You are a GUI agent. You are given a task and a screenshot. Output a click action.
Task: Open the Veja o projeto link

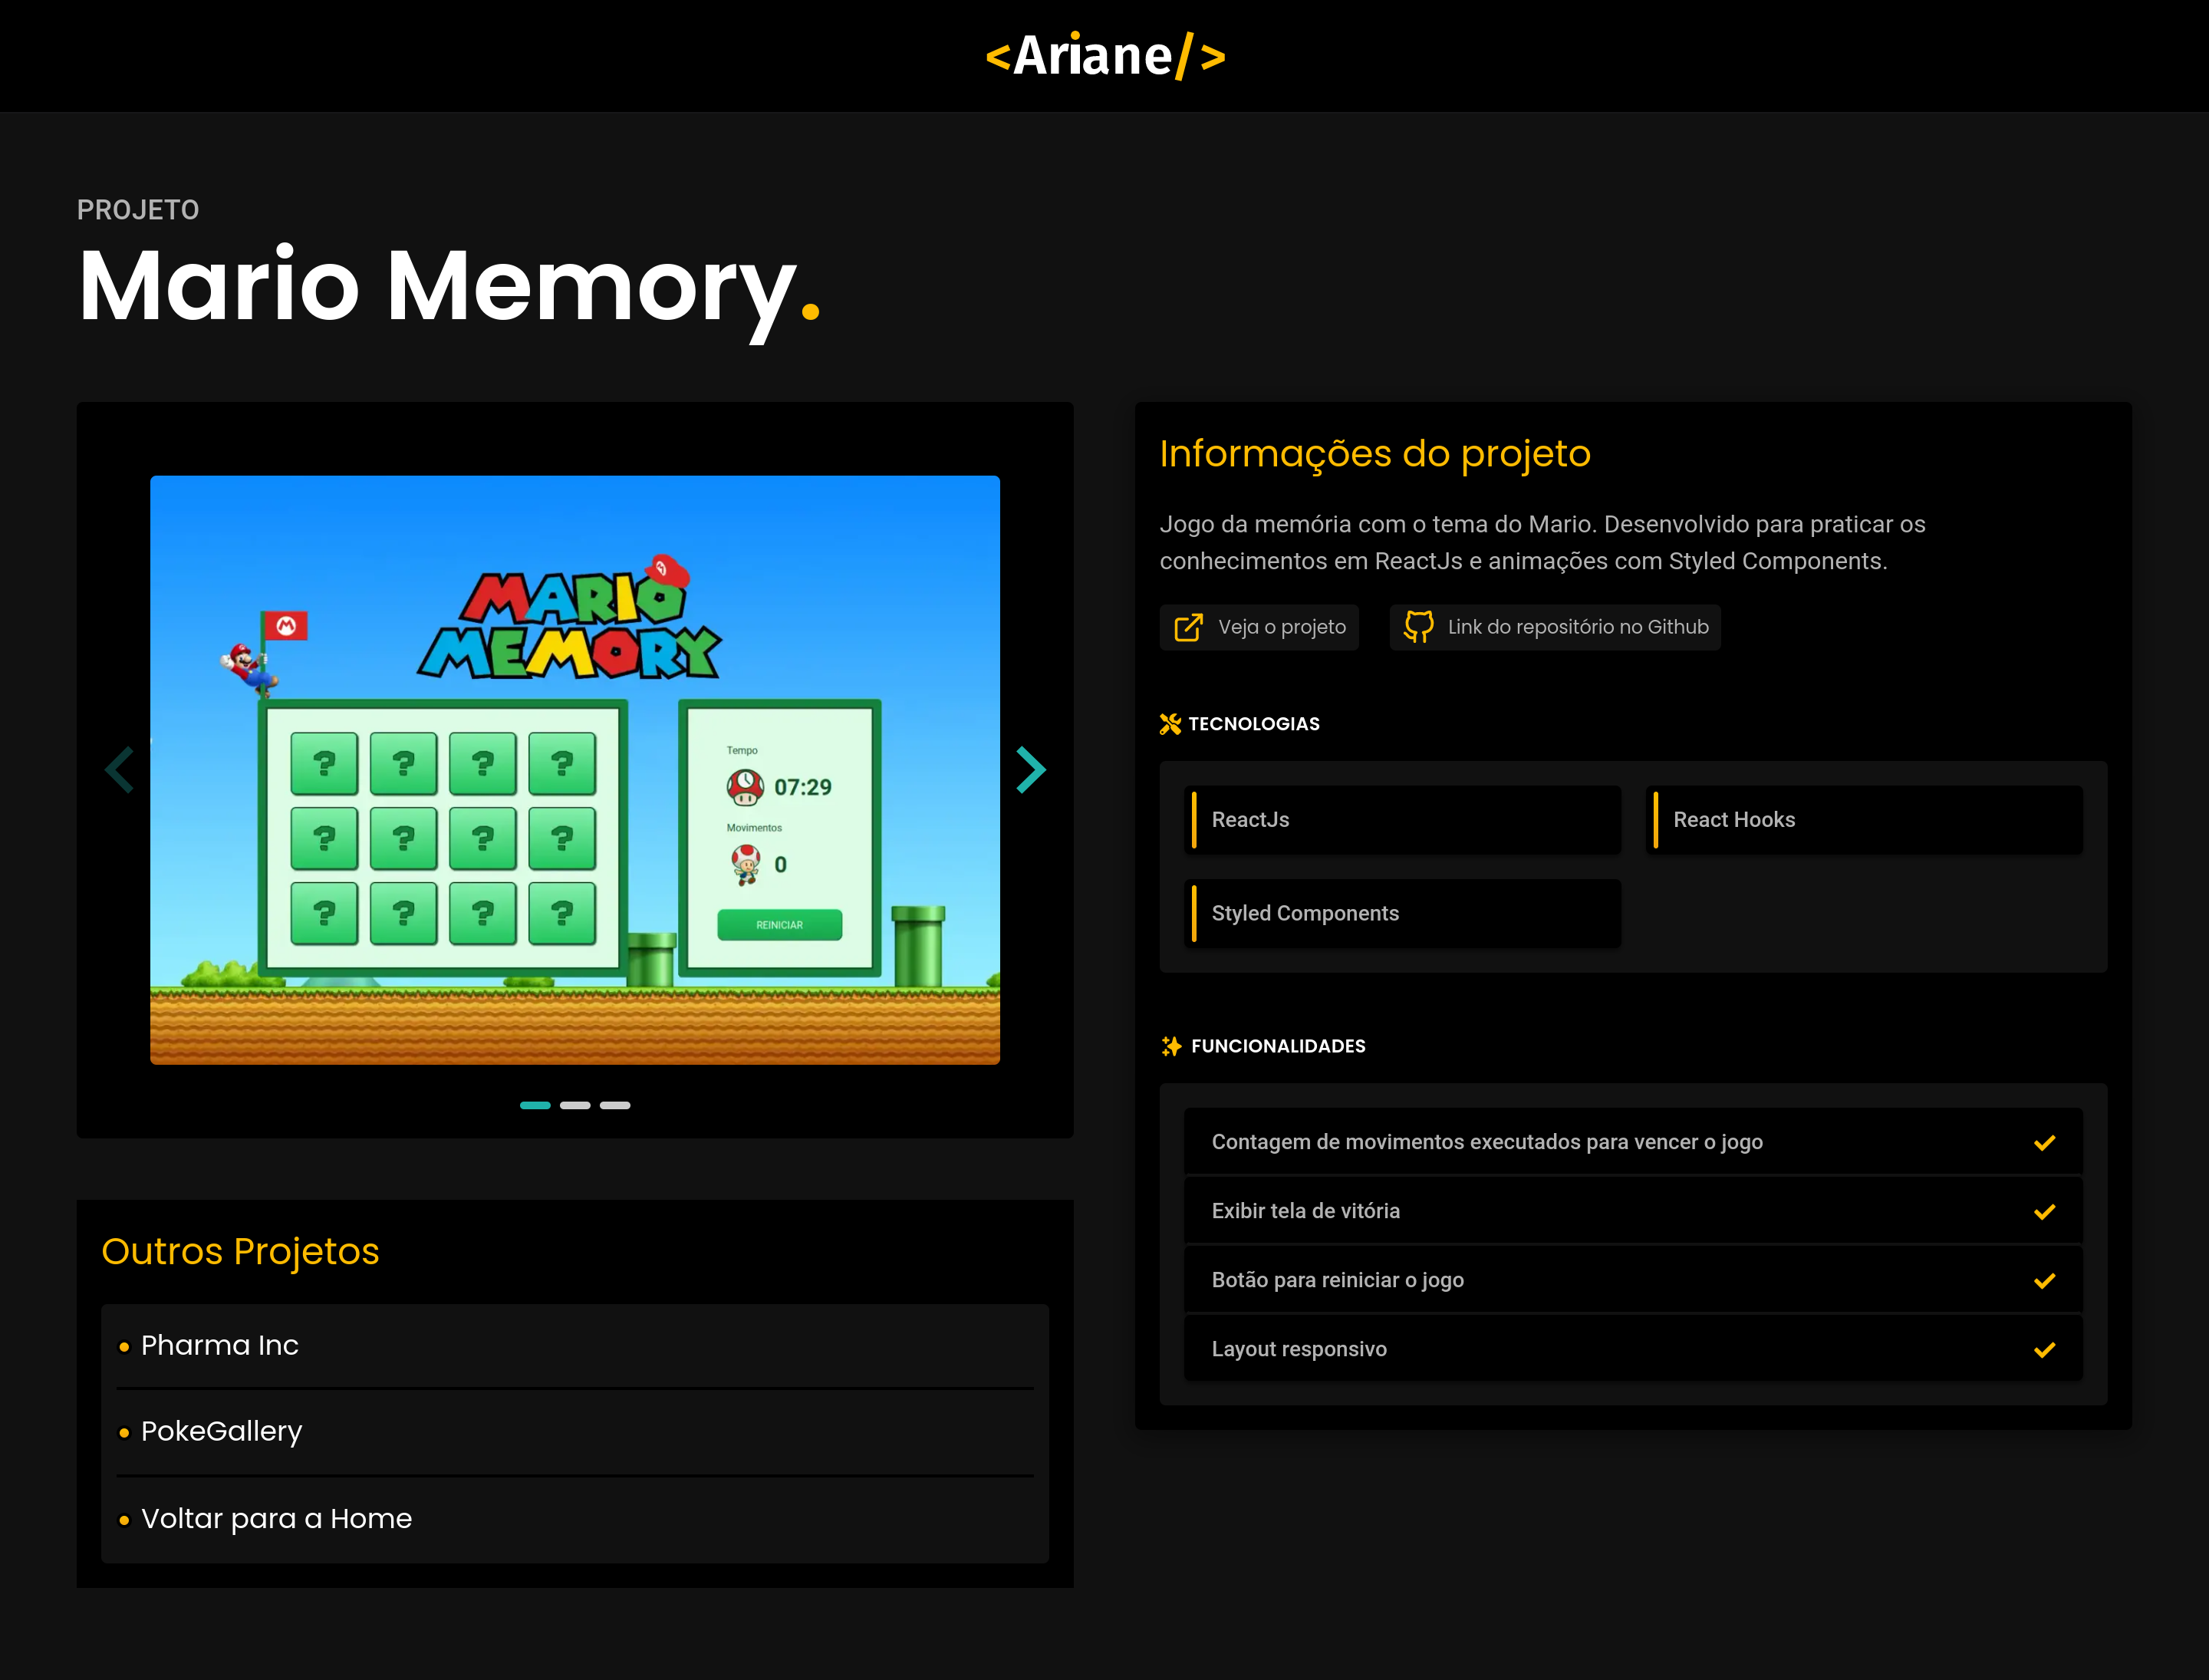pos(1259,627)
